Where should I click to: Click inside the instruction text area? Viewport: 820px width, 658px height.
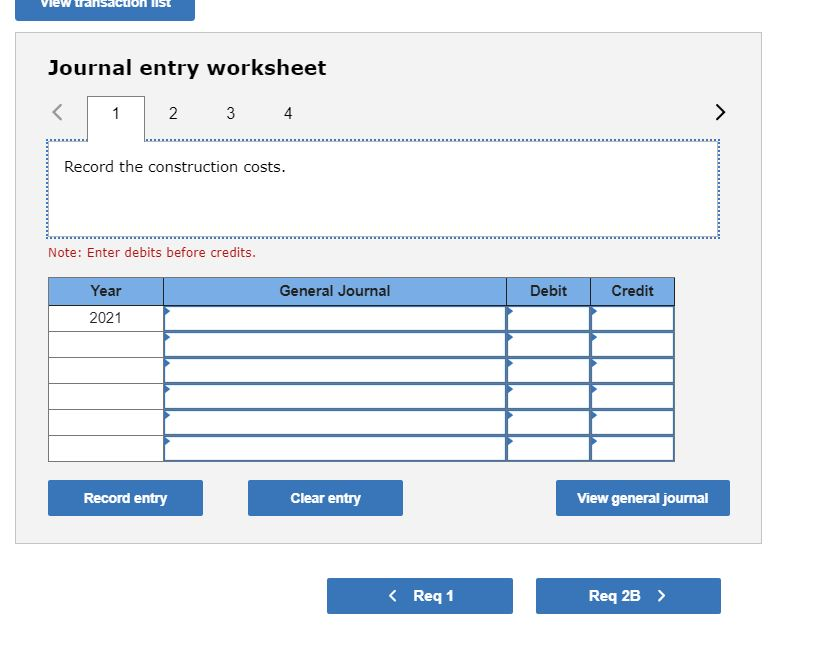[x=385, y=189]
